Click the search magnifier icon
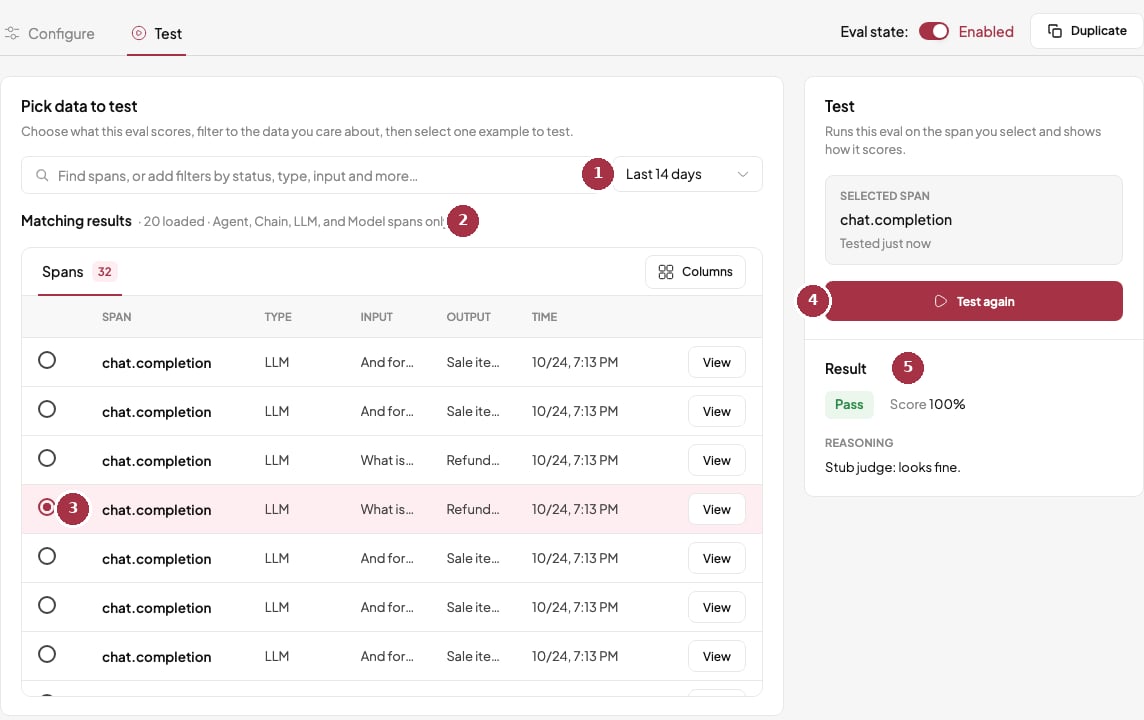1144x720 pixels. [42, 175]
